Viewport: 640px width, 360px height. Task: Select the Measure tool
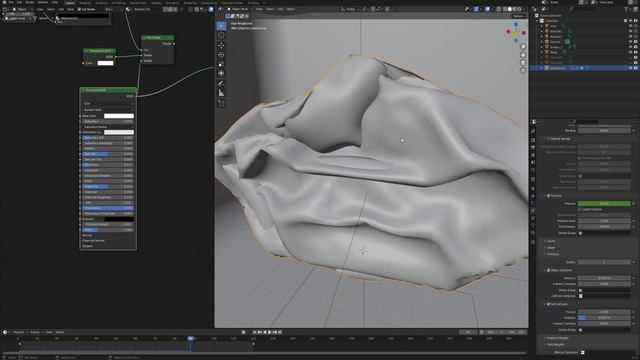tap(221, 93)
